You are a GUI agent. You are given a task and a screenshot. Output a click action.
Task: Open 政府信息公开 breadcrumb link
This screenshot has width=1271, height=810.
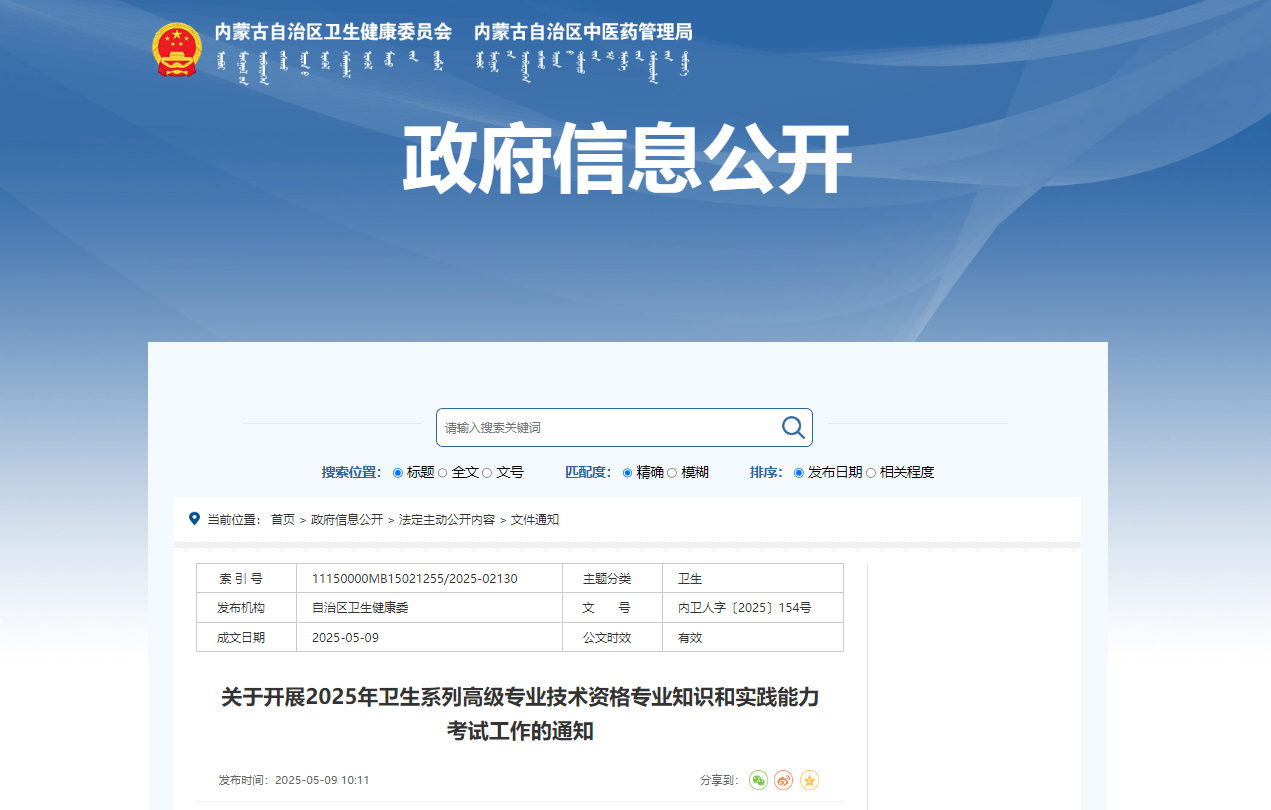tap(347, 520)
